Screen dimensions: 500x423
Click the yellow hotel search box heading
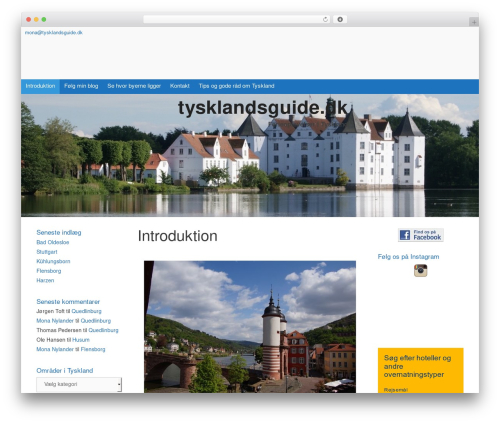pos(417,366)
